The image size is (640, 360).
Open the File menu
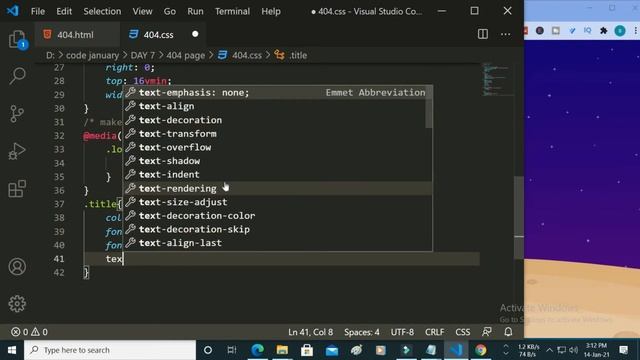[38, 11]
